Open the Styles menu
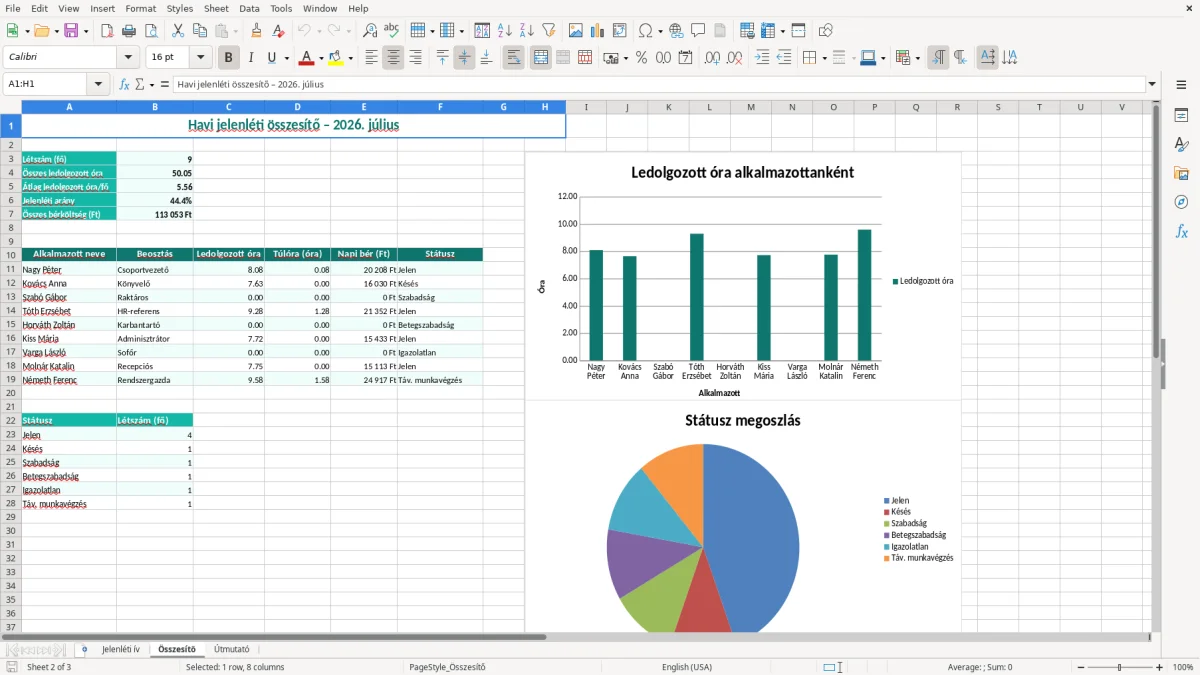The height and width of the screenshot is (675, 1200). point(180,8)
